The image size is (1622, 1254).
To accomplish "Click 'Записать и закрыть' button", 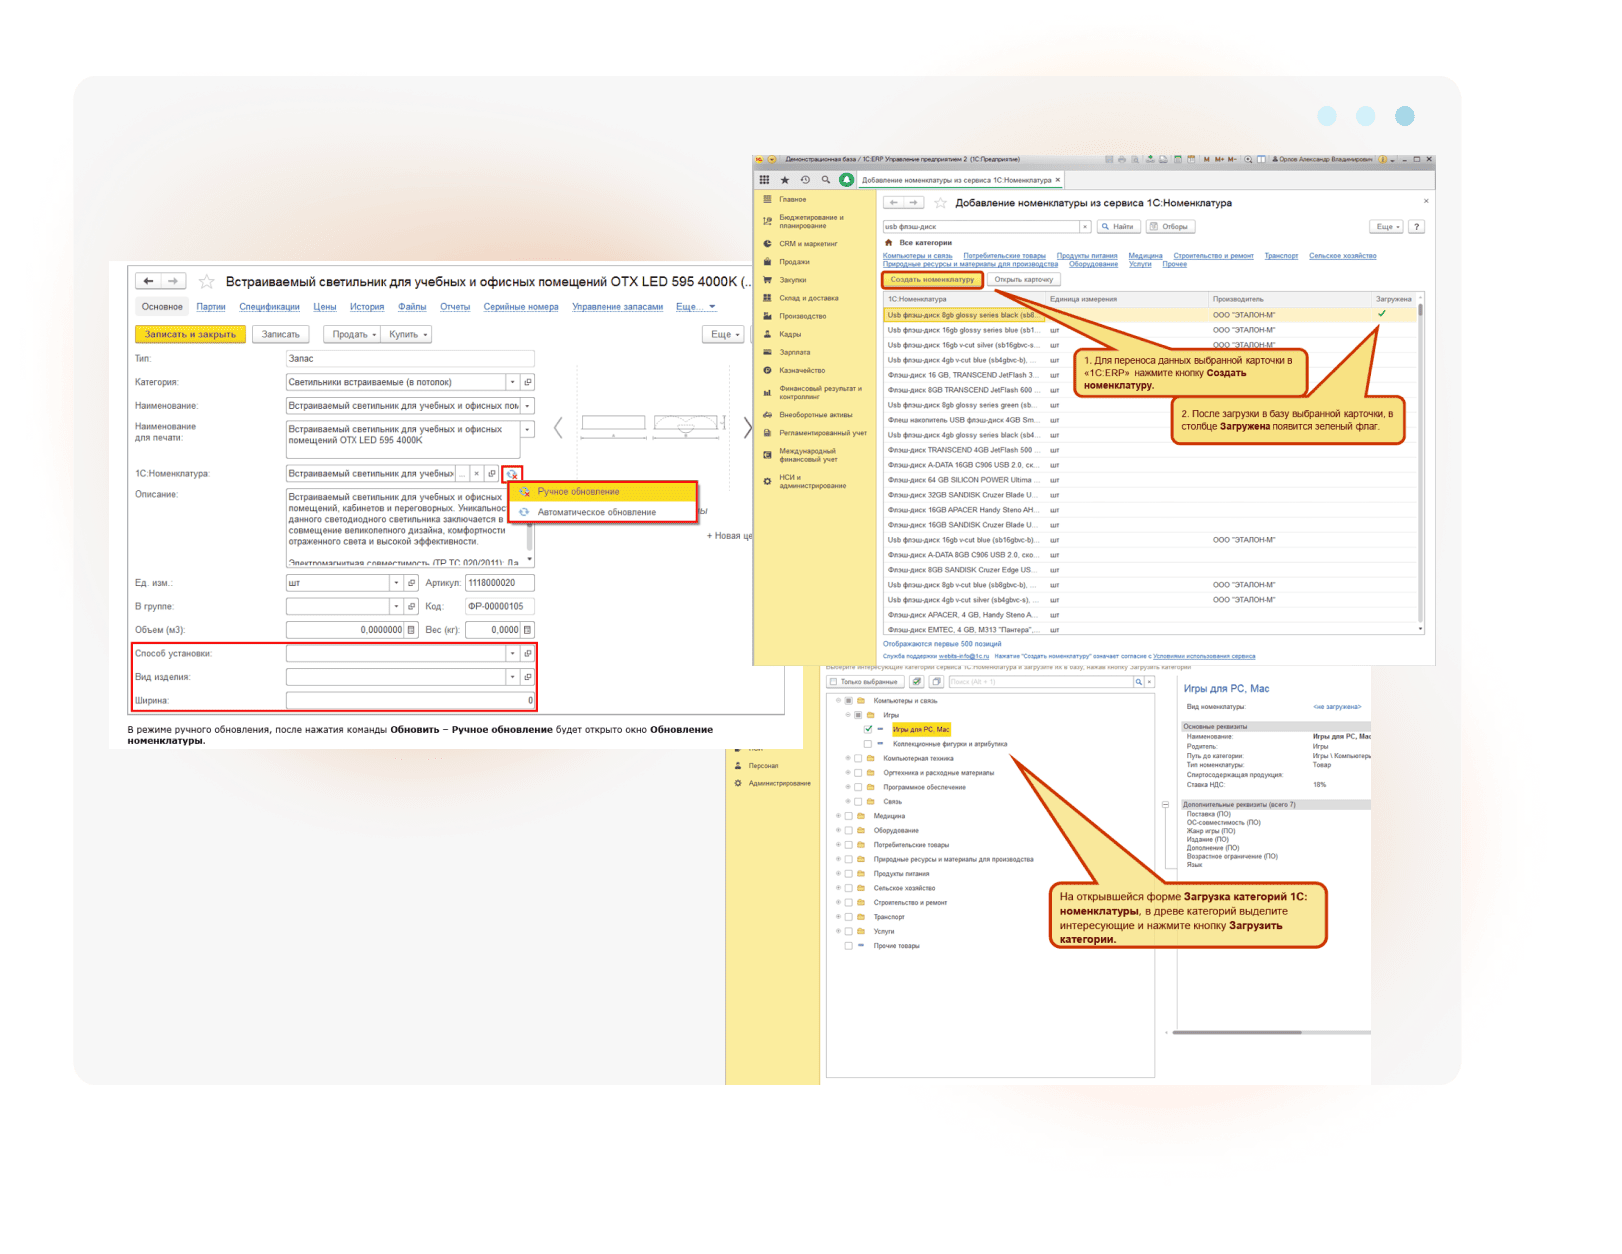I will 190,335.
